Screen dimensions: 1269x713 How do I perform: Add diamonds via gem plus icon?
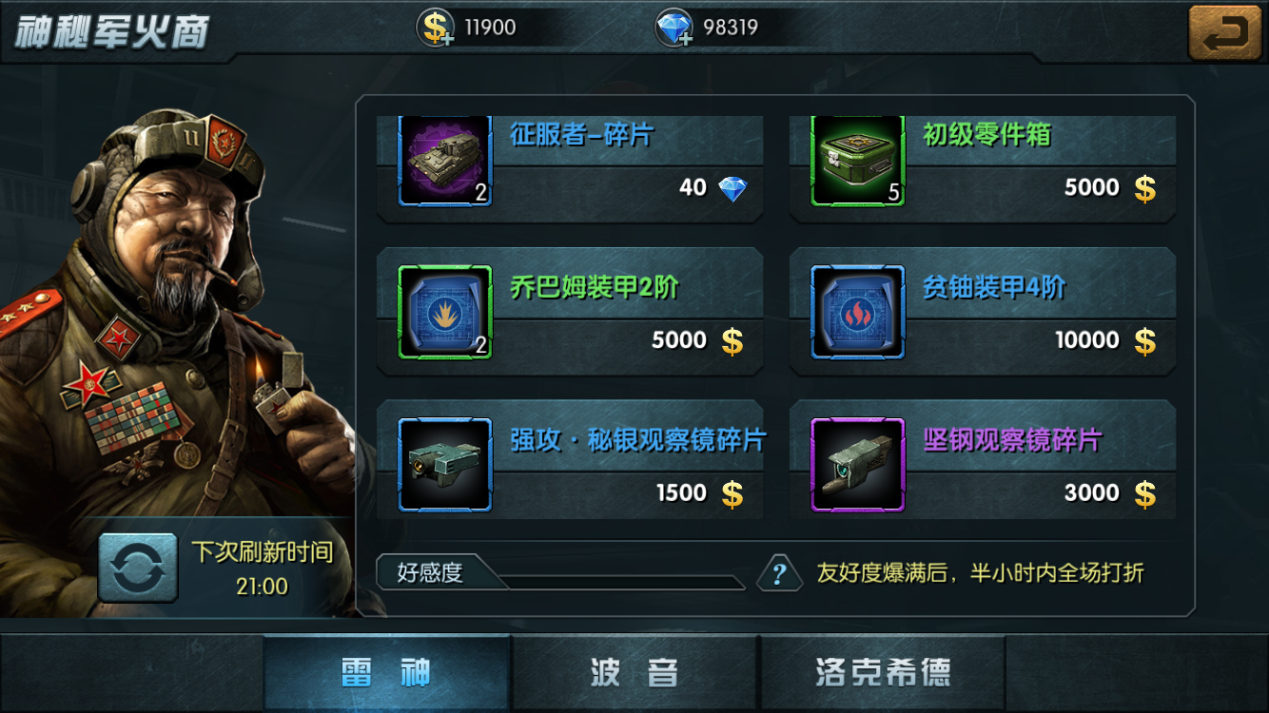tap(674, 28)
